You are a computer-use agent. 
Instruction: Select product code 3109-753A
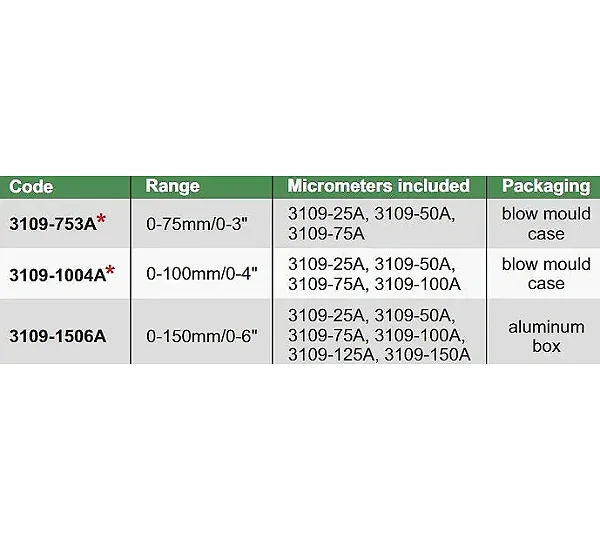53,224
